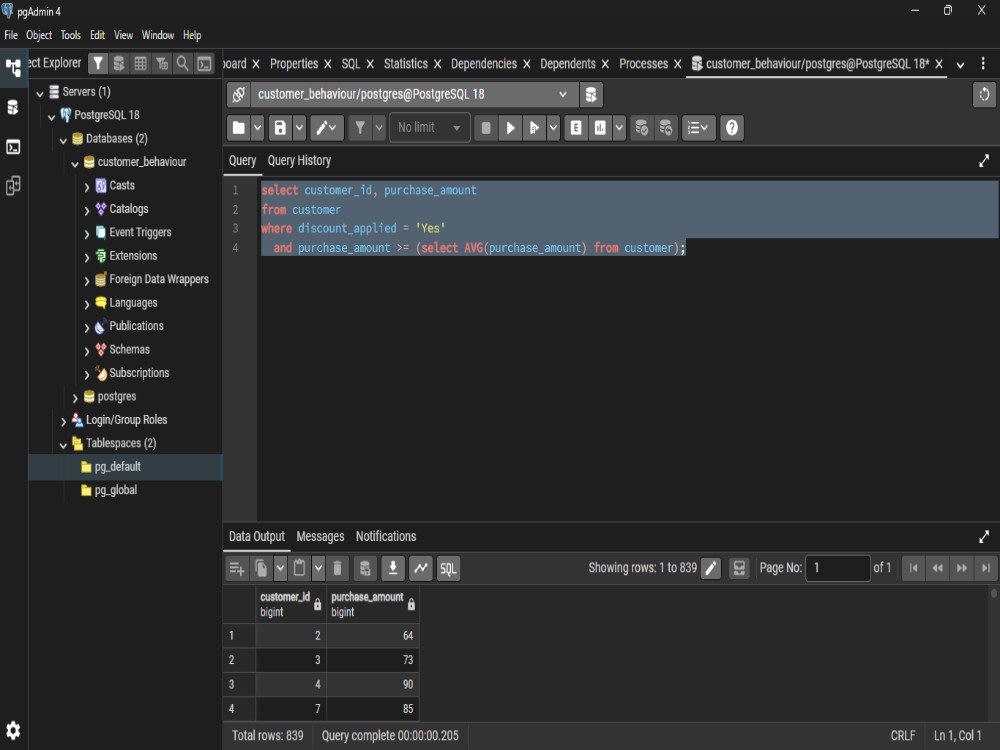Click the Save Data Changes icon
1000x750 pixels.
click(x=365, y=568)
